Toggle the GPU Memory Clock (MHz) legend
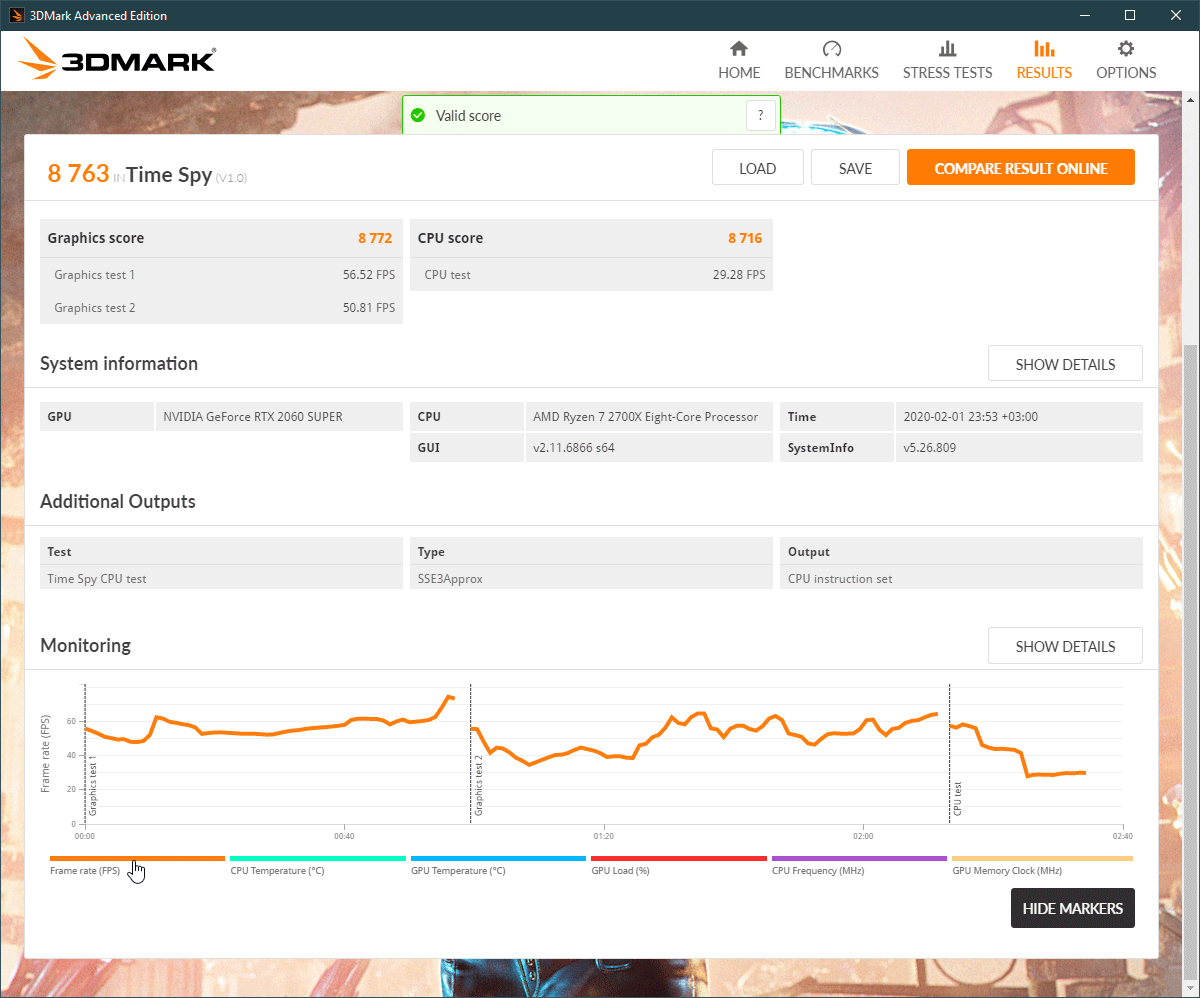The height and width of the screenshot is (998, 1200). (x=1042, y=865)
